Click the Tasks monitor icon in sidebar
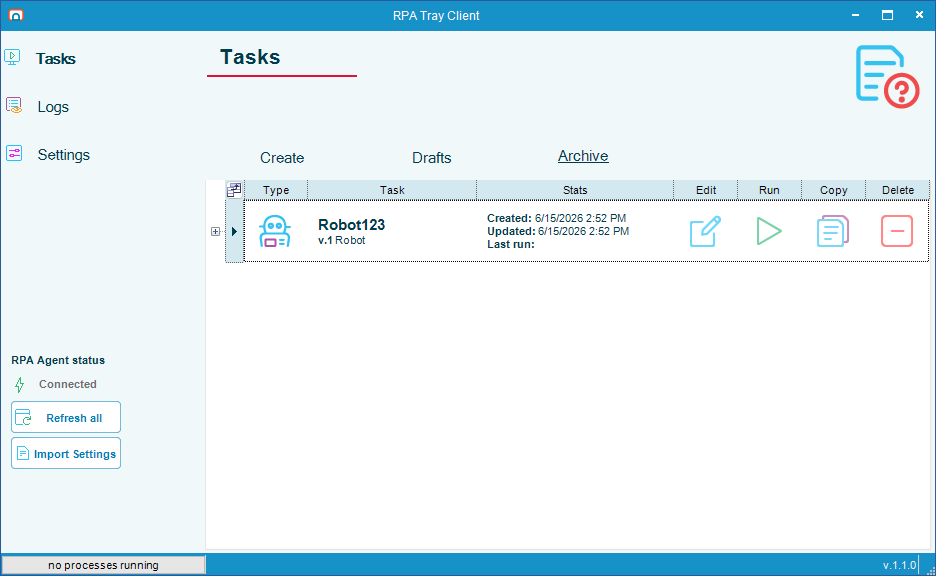The image size is (936, 576). 13,57
